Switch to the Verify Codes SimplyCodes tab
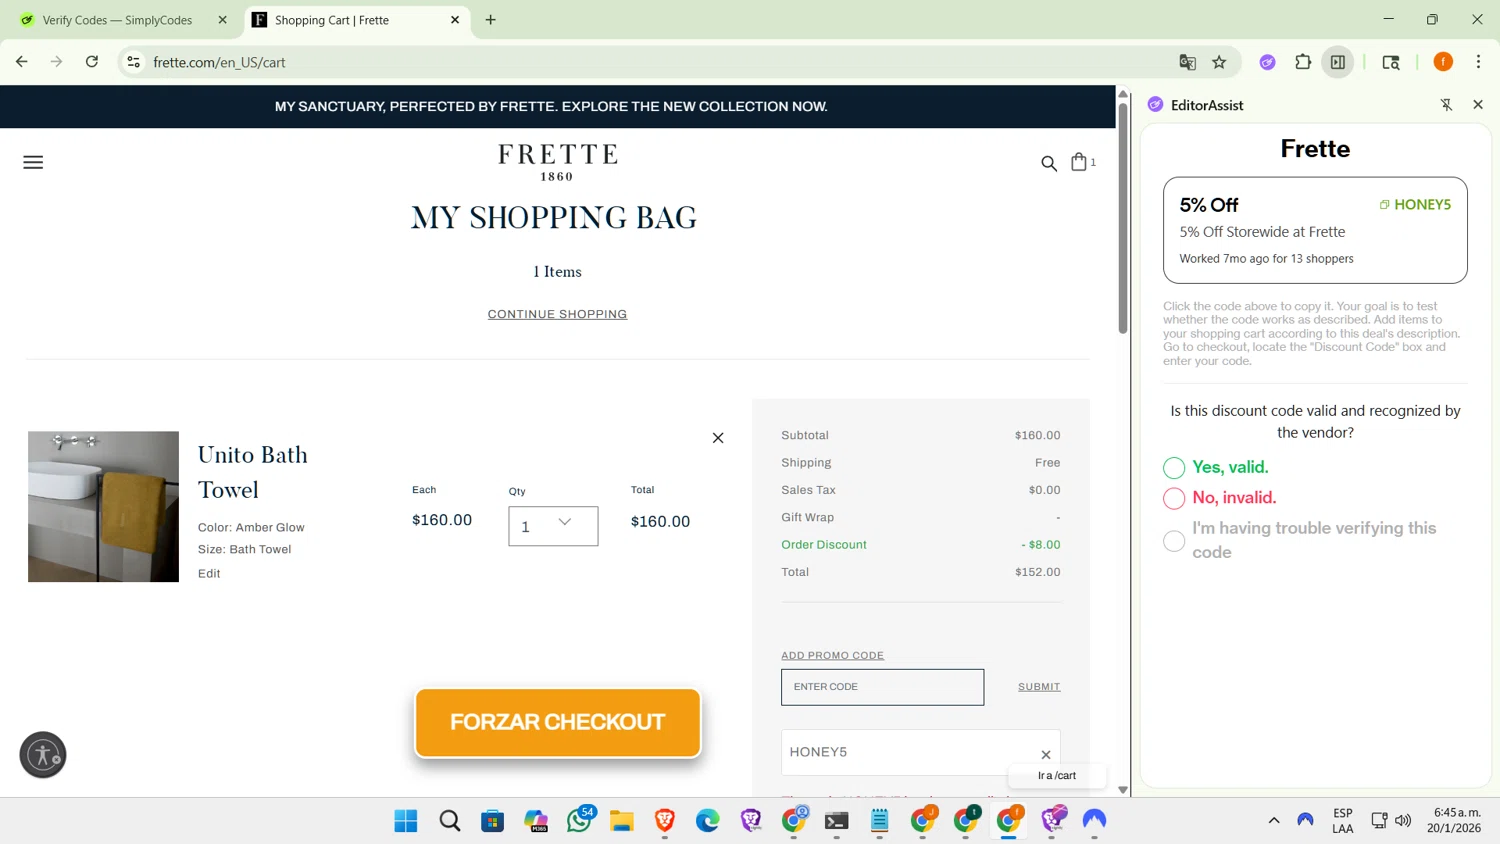Viewport: 1500px width, 844px height. 118,20
